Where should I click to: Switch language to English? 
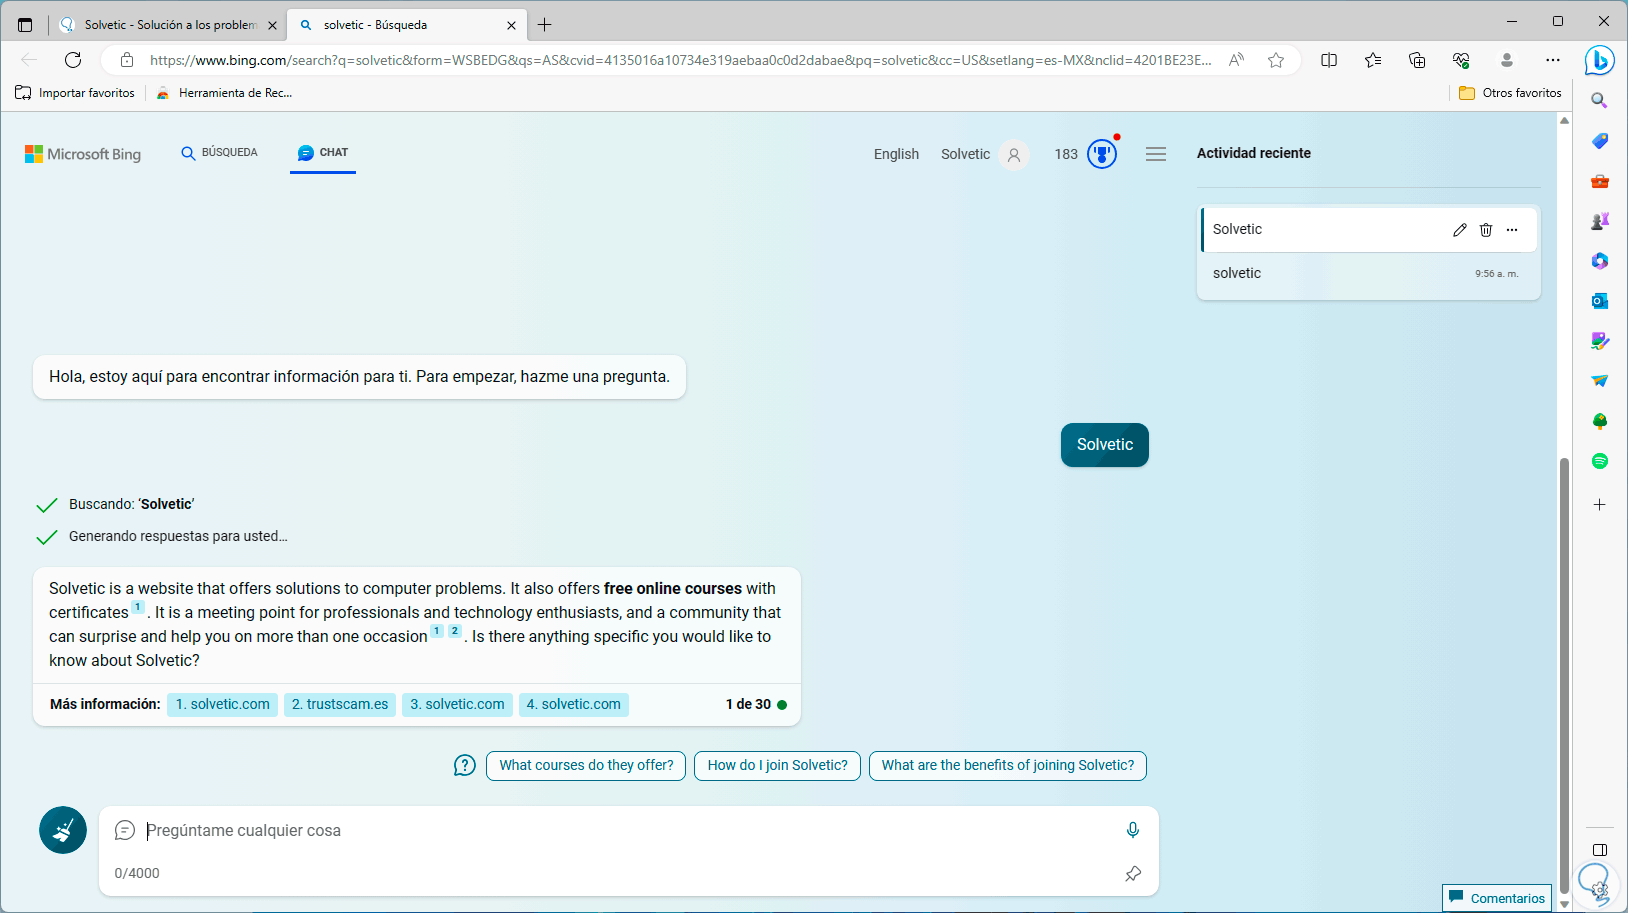[896, 154]
